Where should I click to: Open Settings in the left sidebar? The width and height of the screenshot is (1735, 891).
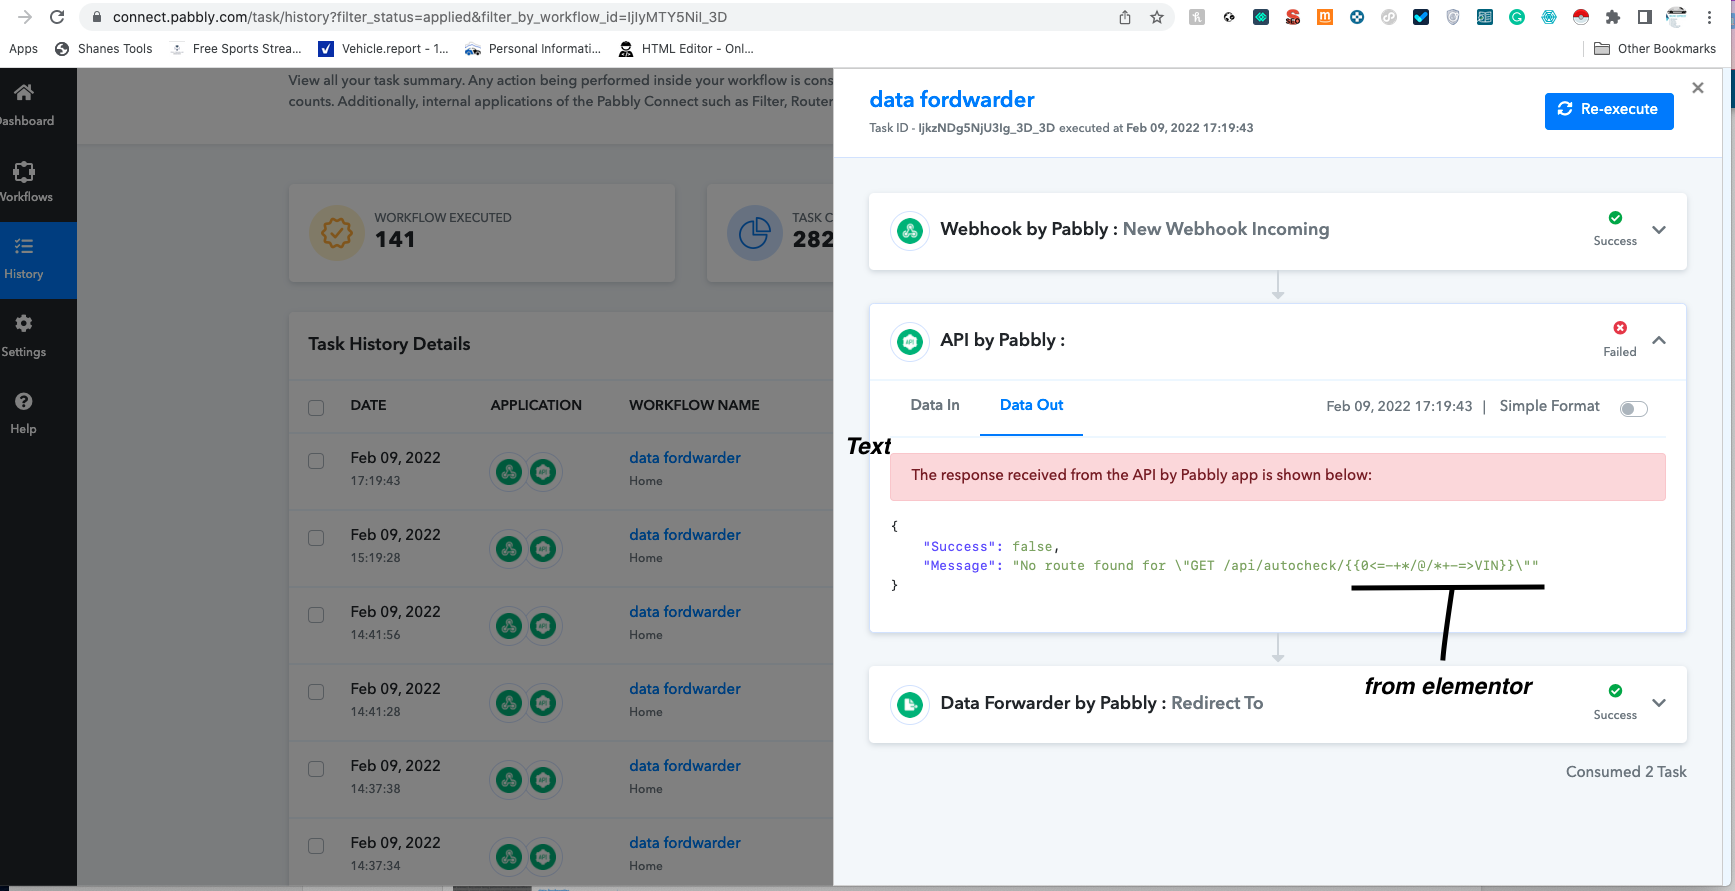[x=24, y=337]
